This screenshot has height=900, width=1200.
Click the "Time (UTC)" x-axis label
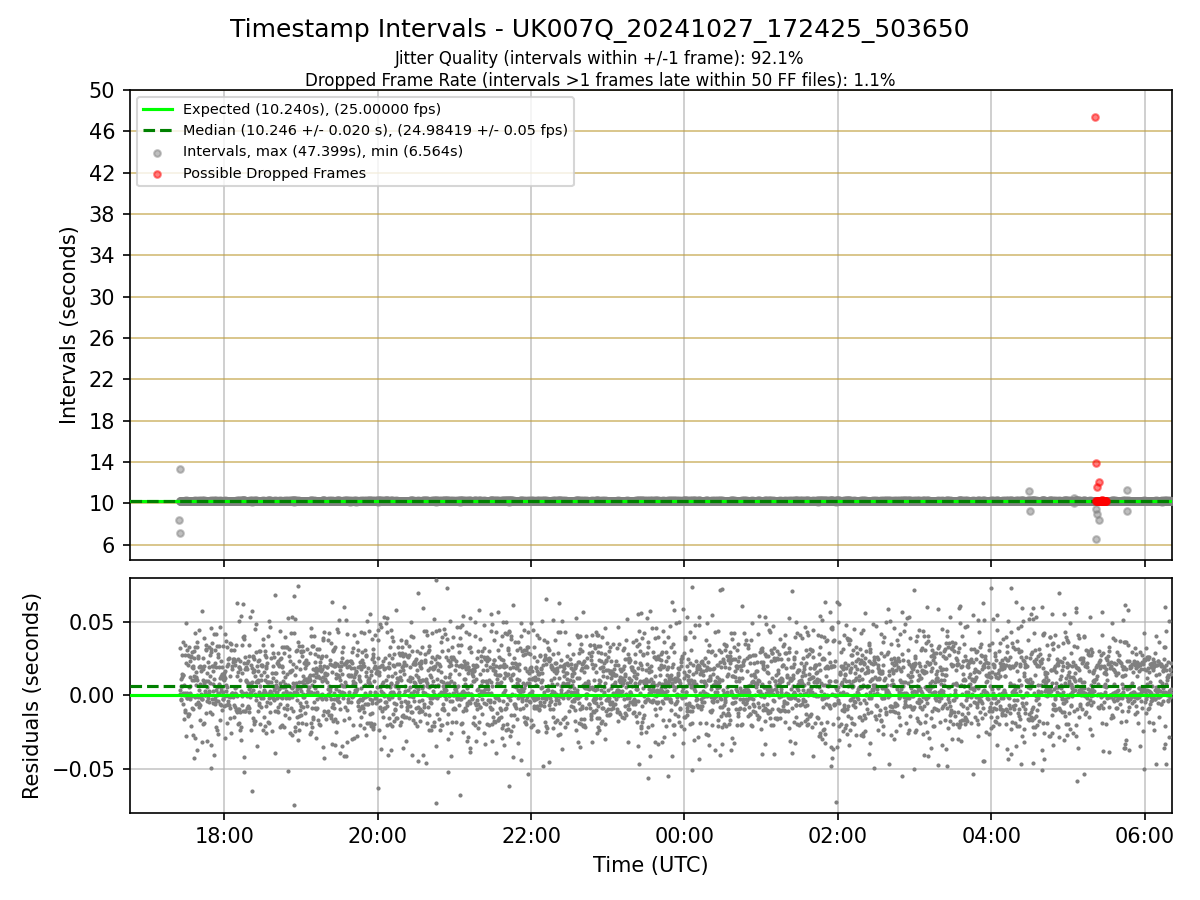pos(650,865)
